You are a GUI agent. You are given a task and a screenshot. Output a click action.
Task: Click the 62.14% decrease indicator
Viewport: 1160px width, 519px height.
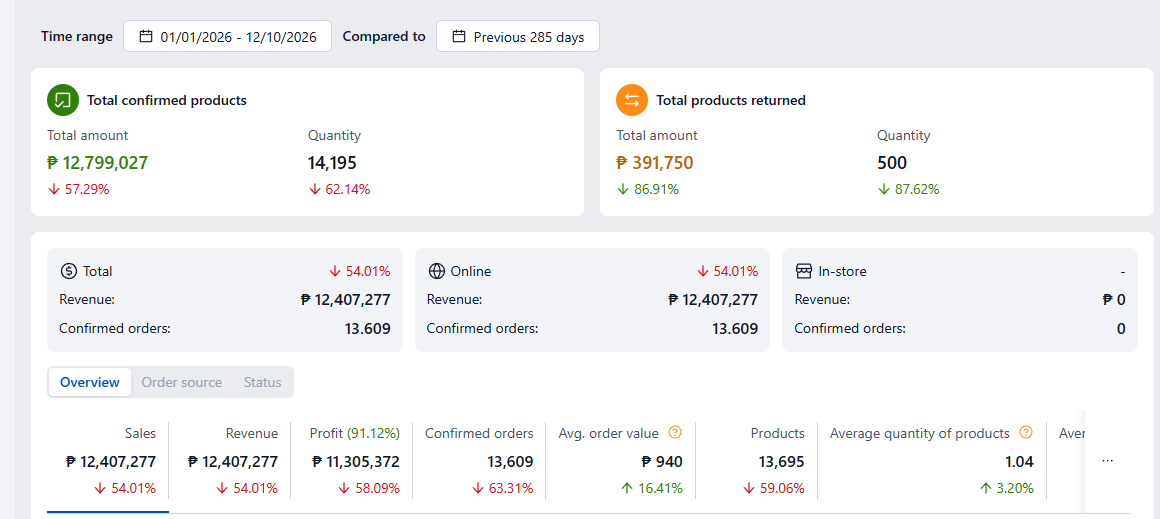340,189
